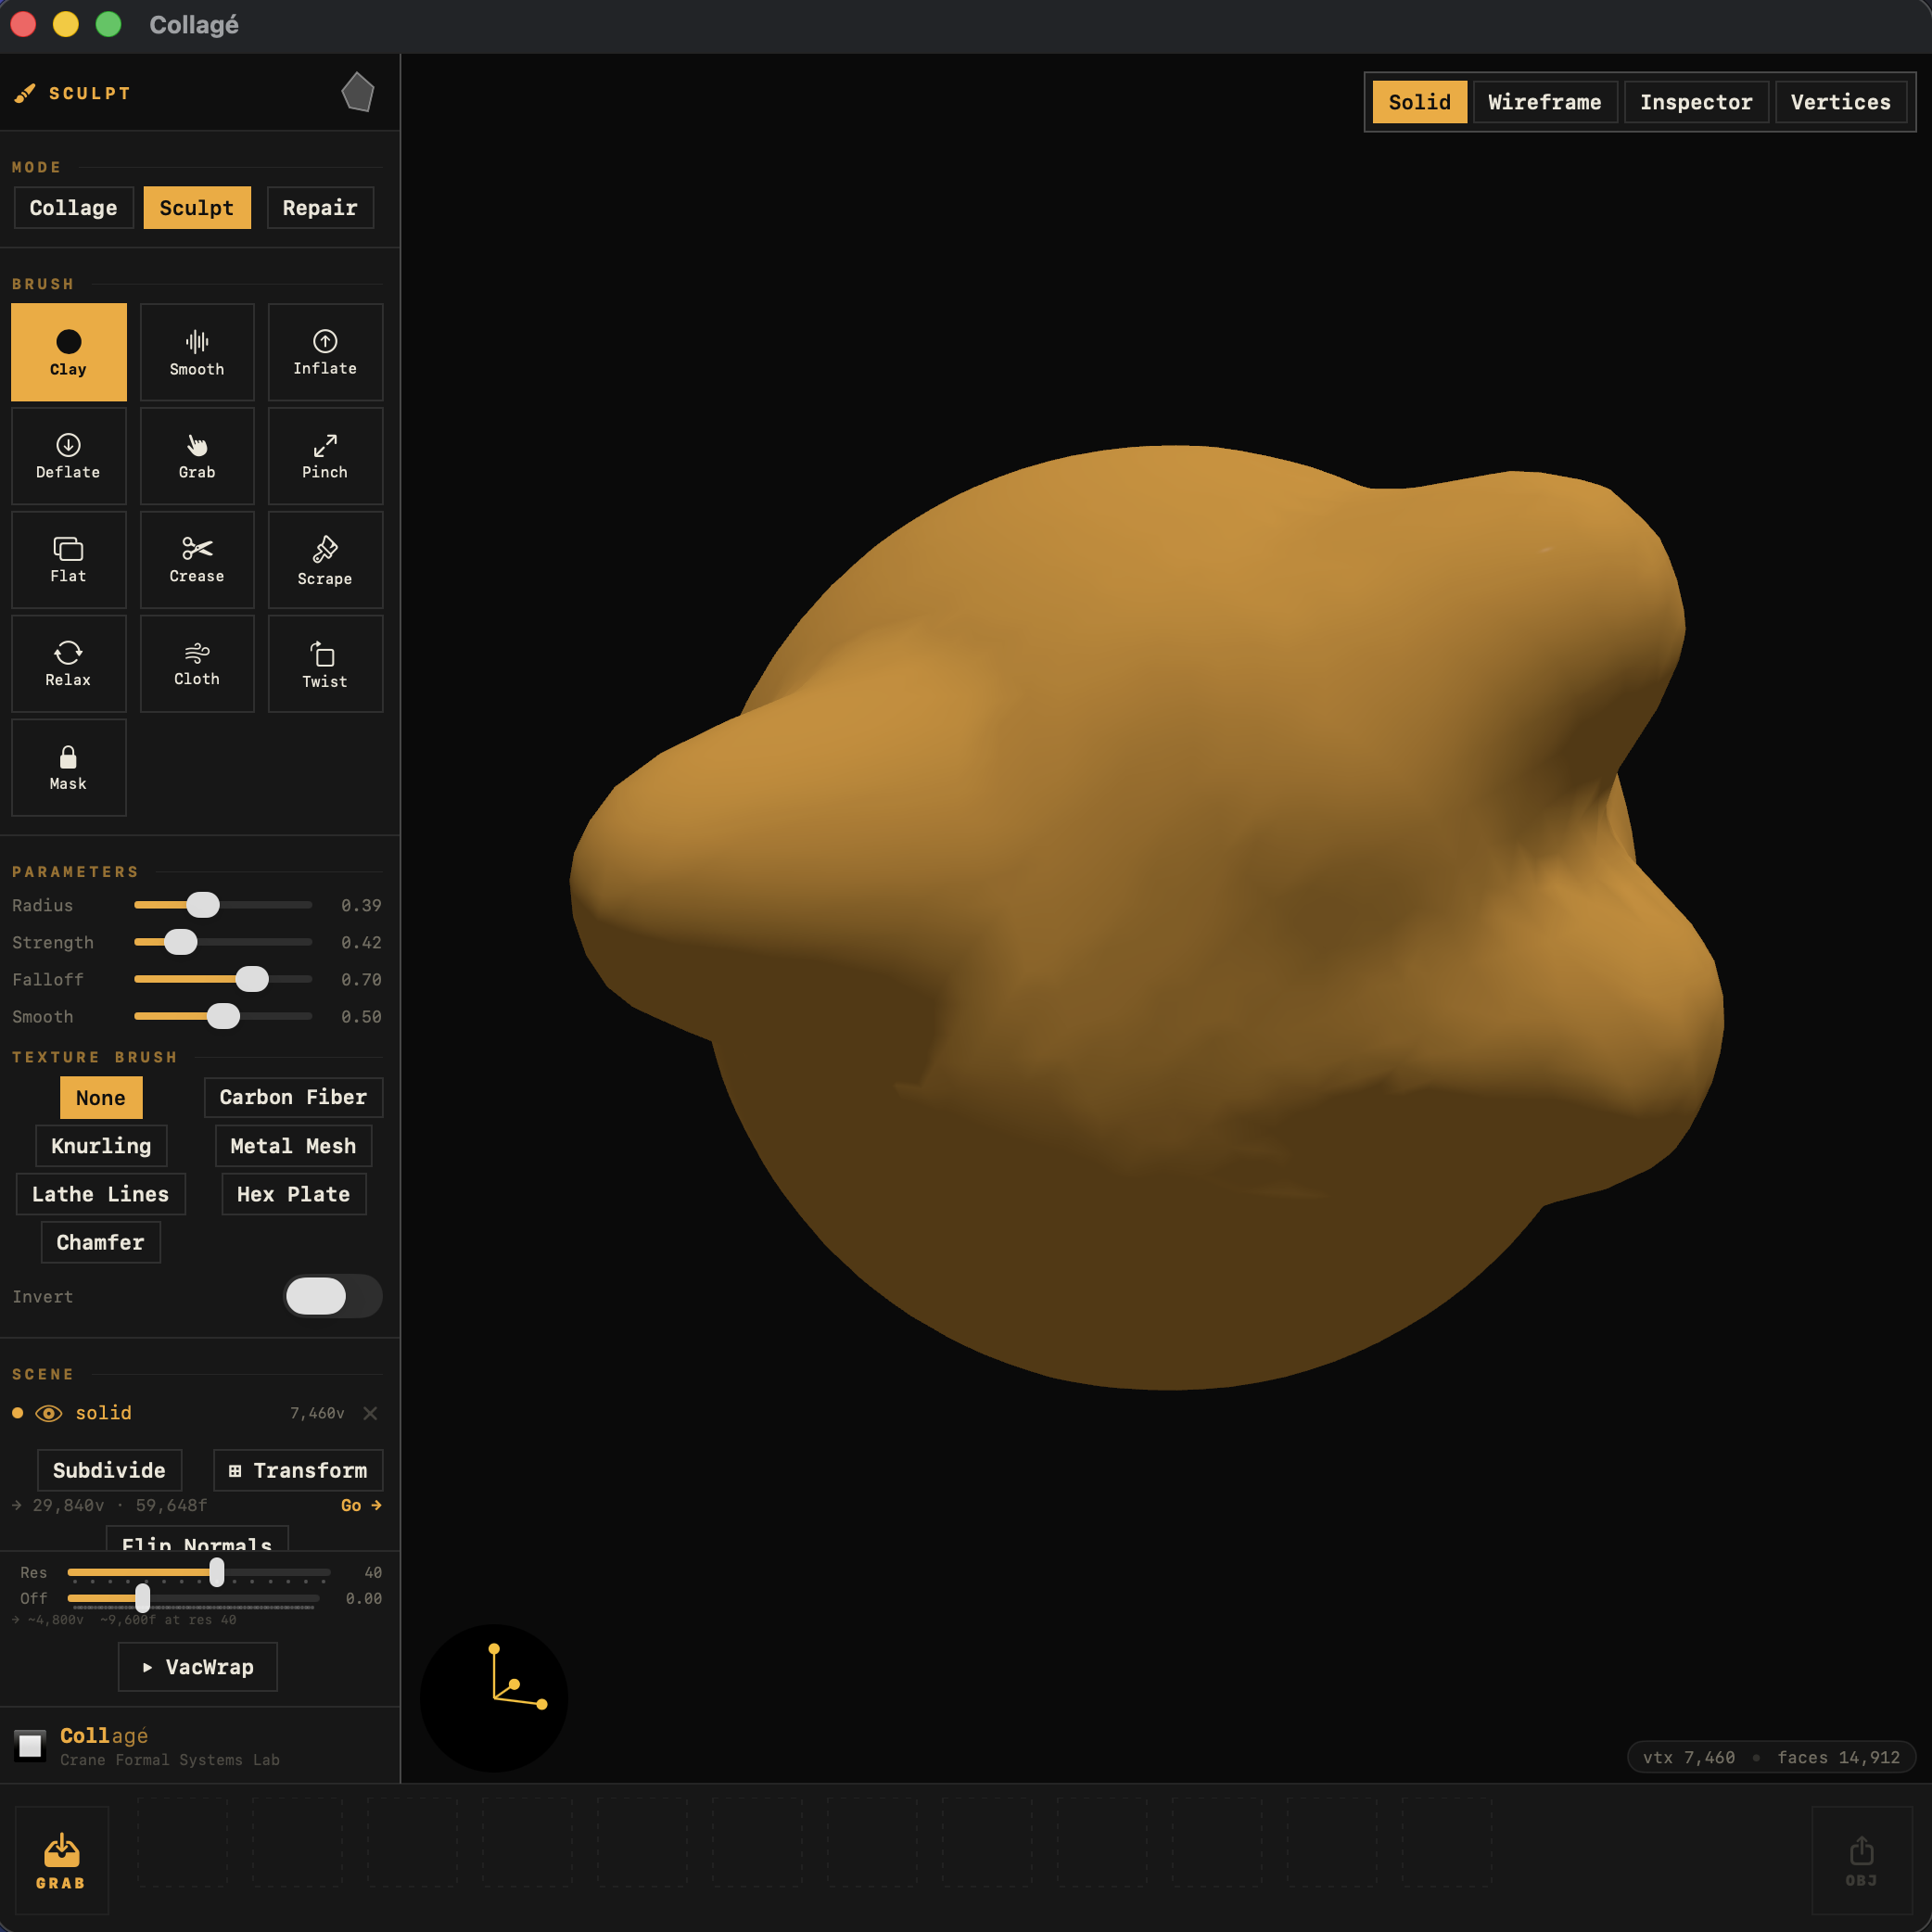The image size is (1932, 1932).
Task: Click the GRAB download icon
Action: pyautogui.click(x=60, y=1855)
